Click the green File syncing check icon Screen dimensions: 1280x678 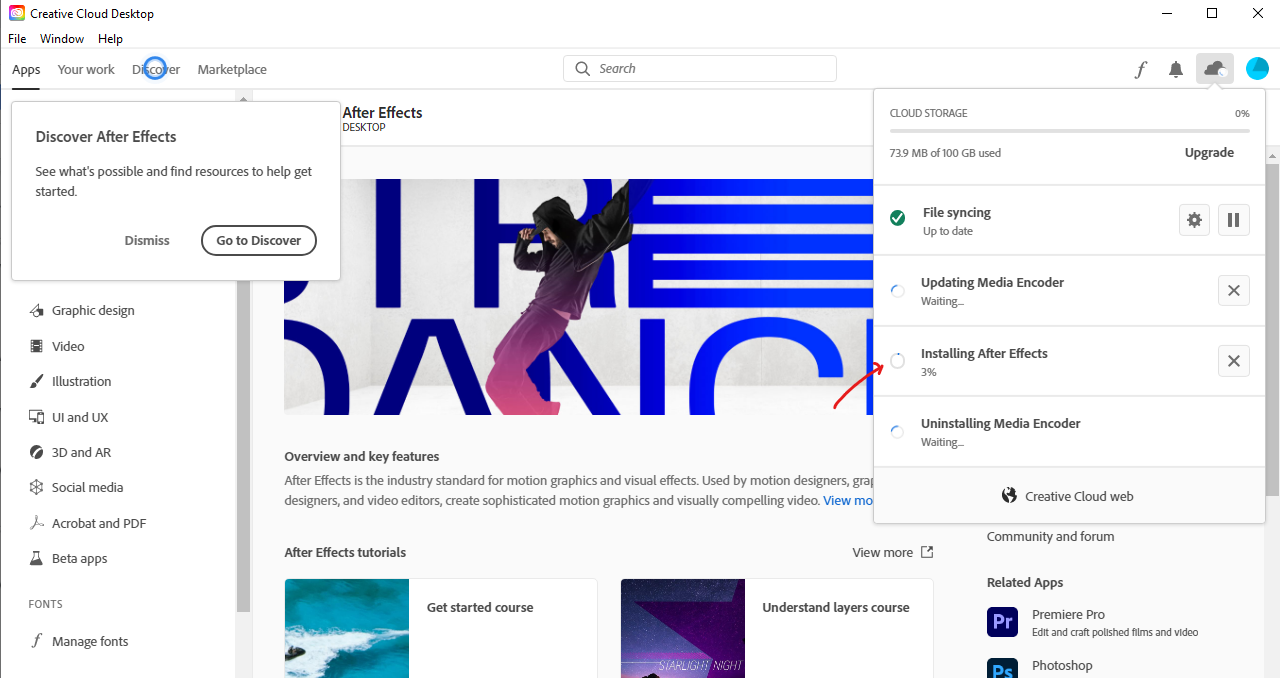[898, 218]
